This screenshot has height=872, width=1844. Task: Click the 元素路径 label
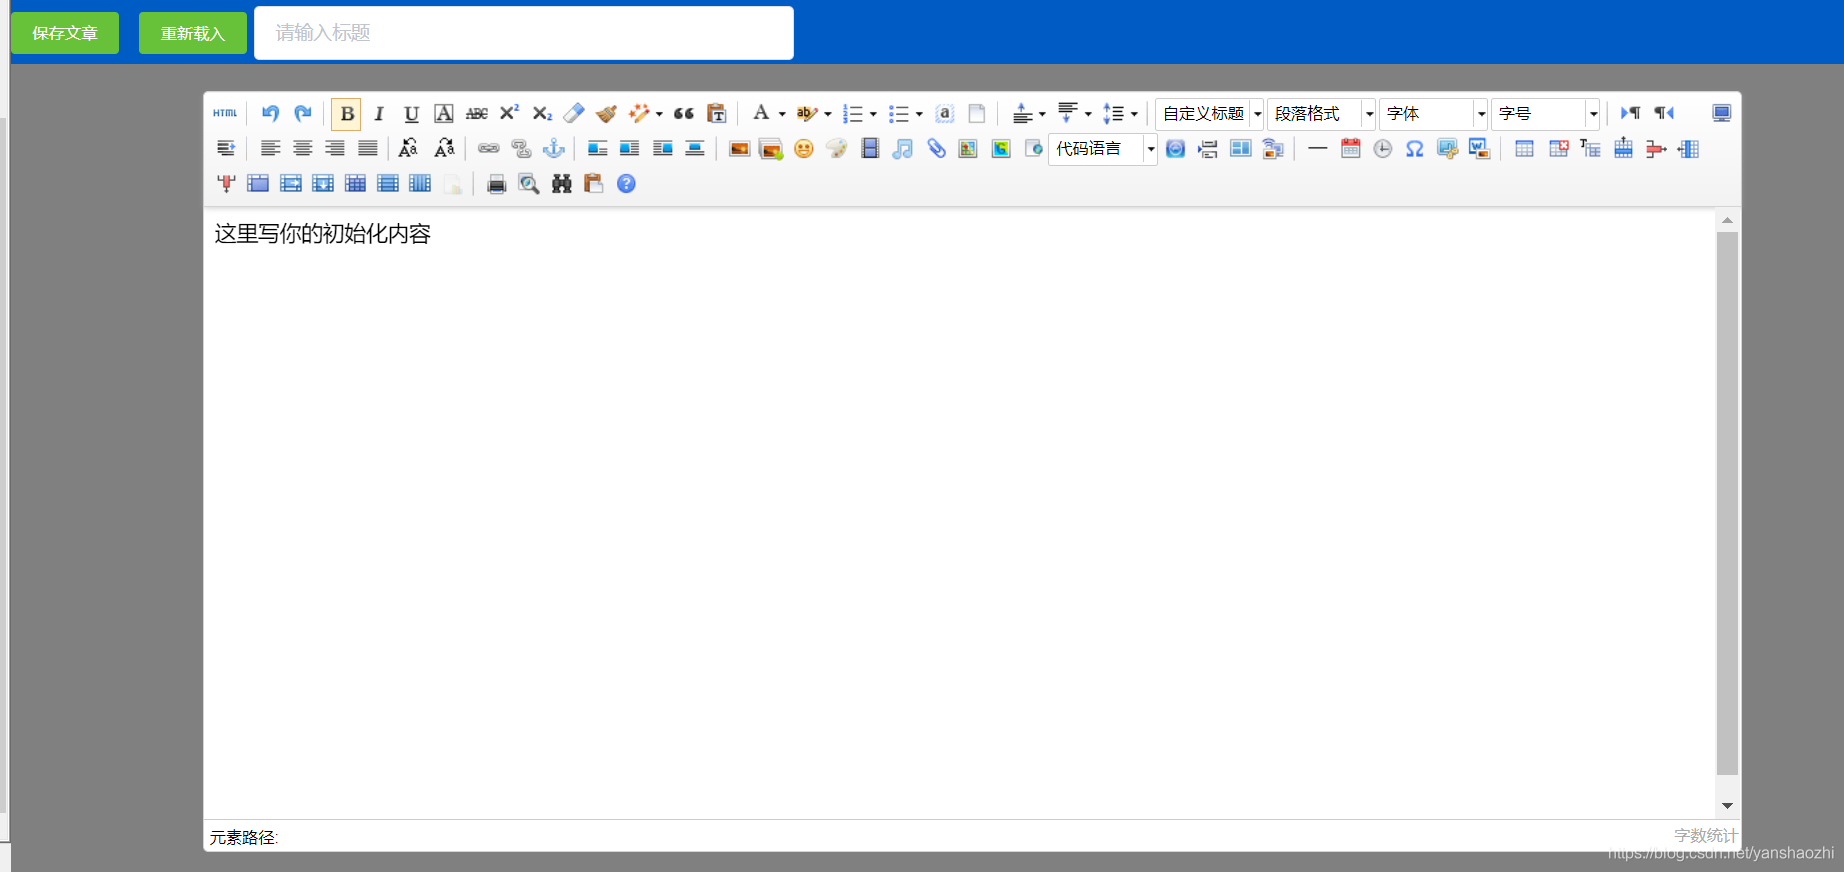(x=243, y=838)
